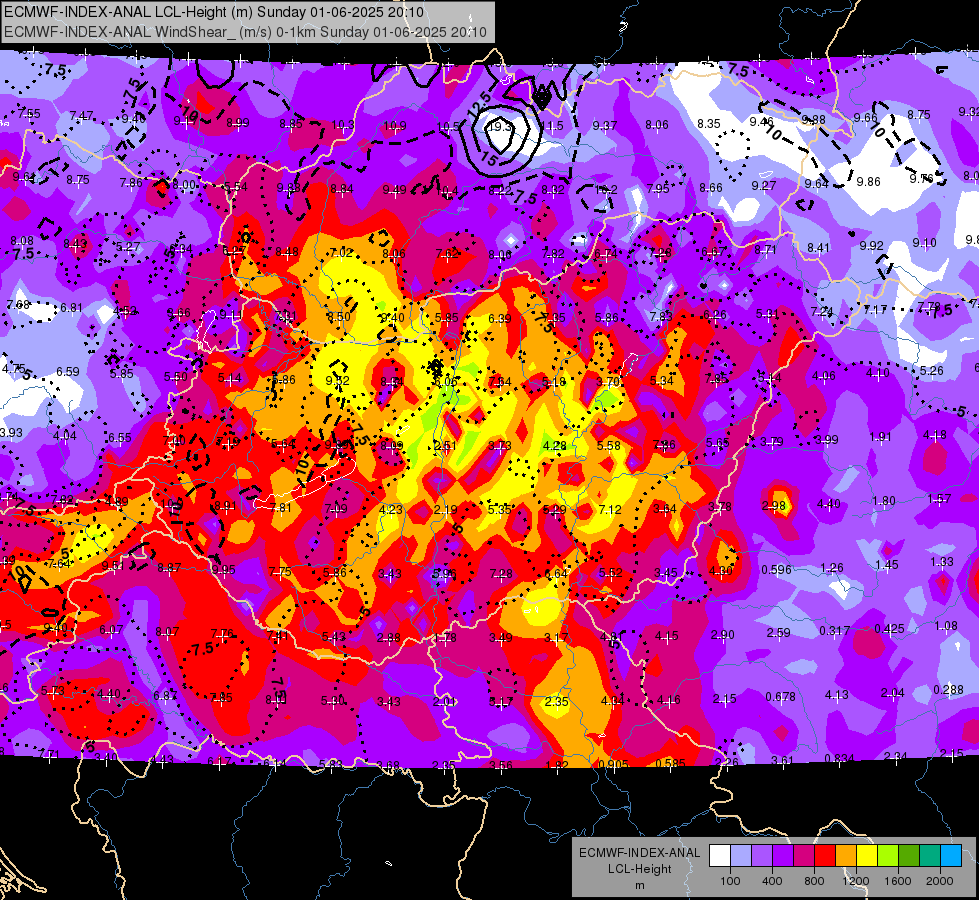
Task: Click the grid value 0.288
Action: click(948, 690)
